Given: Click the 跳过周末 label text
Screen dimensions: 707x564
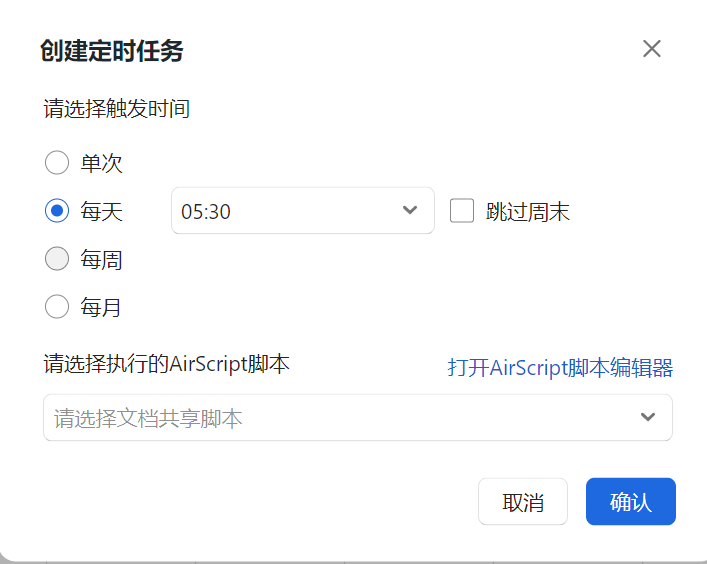Looking at the screenshot, I should point(528,211).
